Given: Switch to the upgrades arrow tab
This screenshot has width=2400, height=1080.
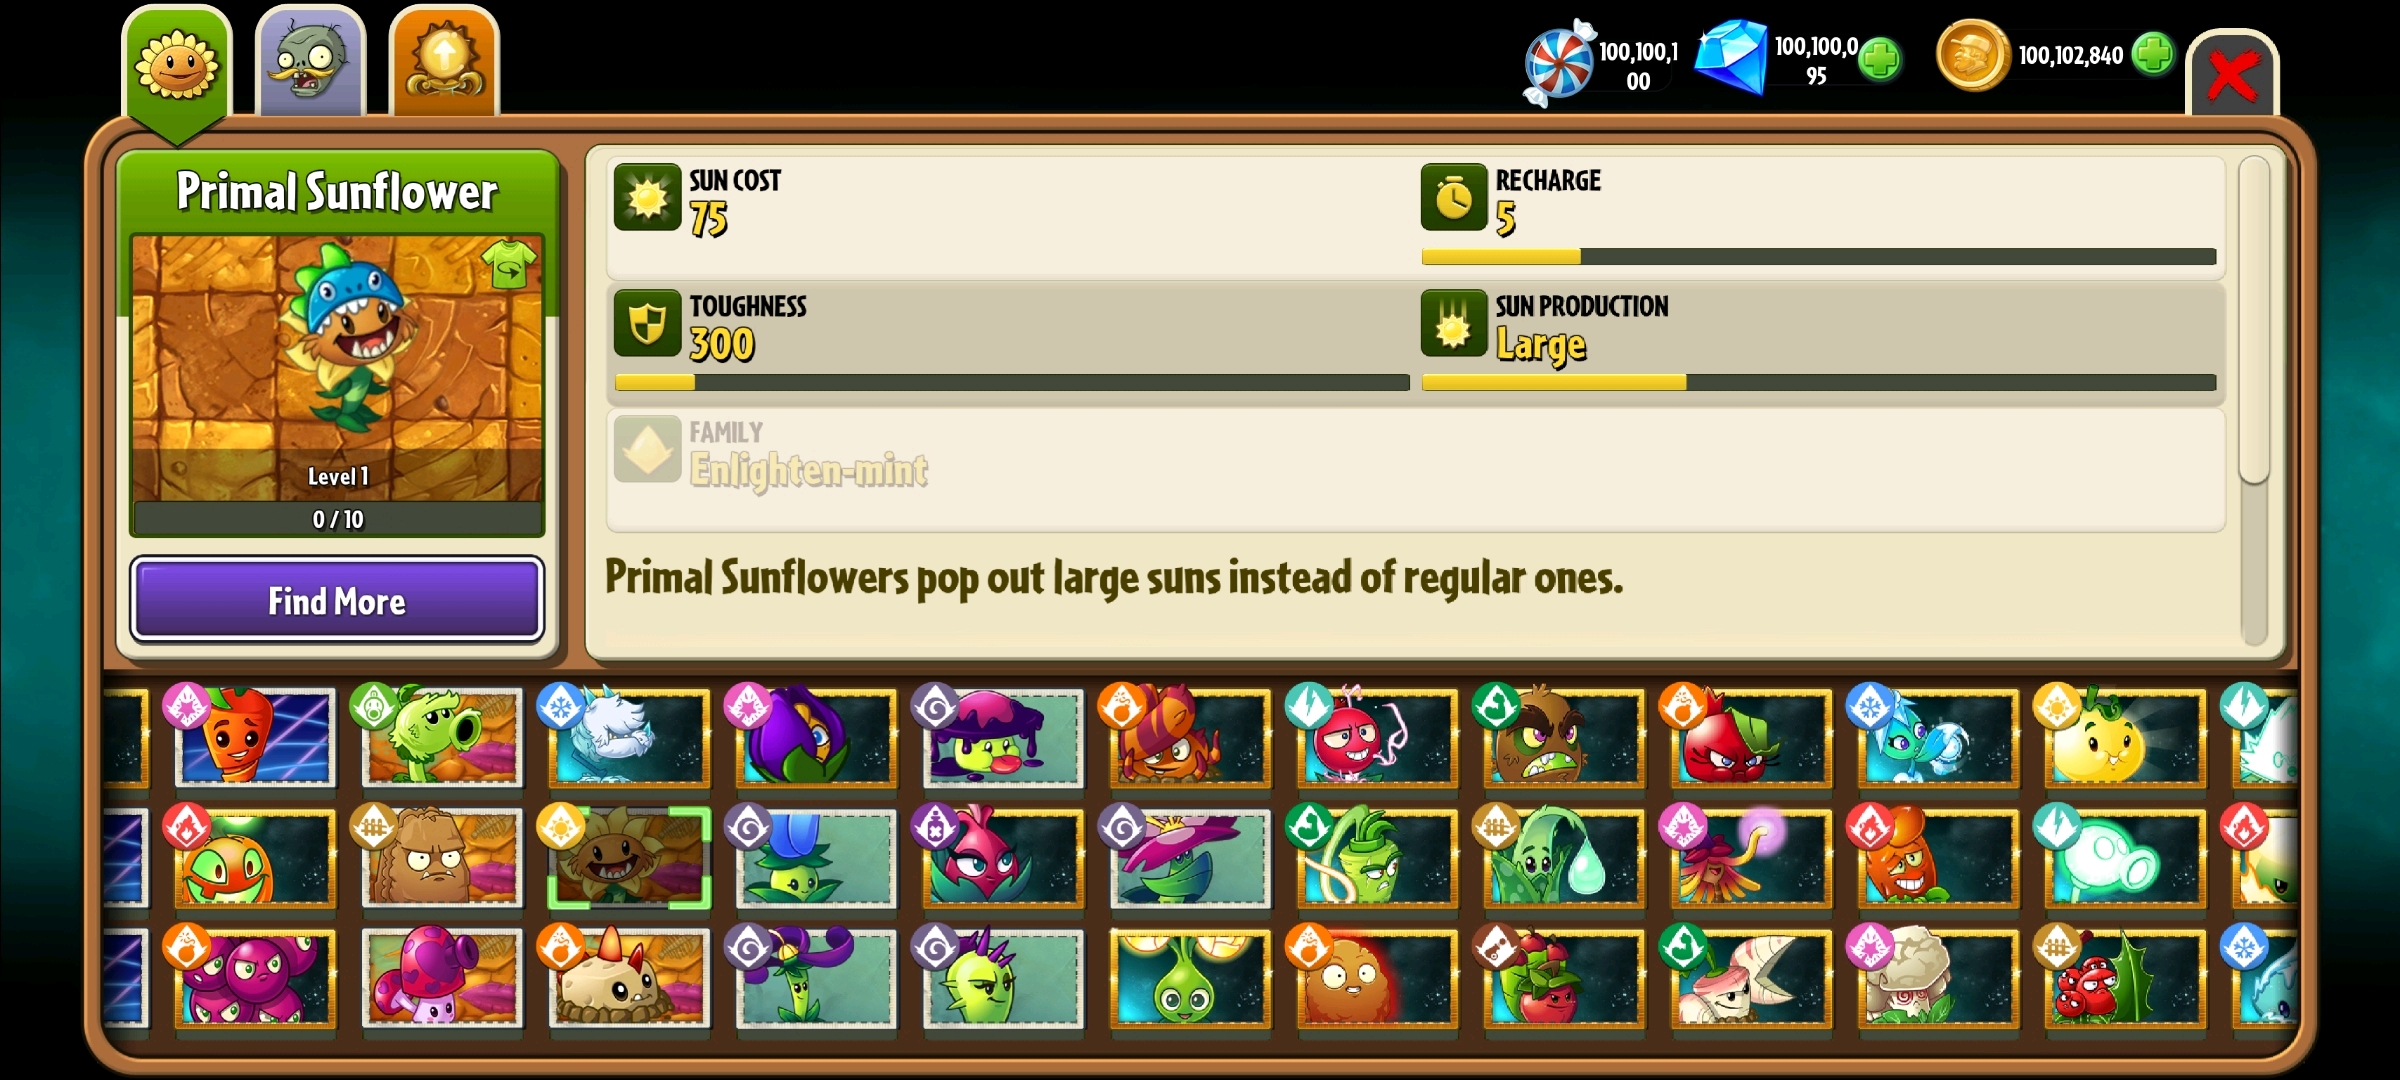Looking at the screenshot, I should click(444, 62).
